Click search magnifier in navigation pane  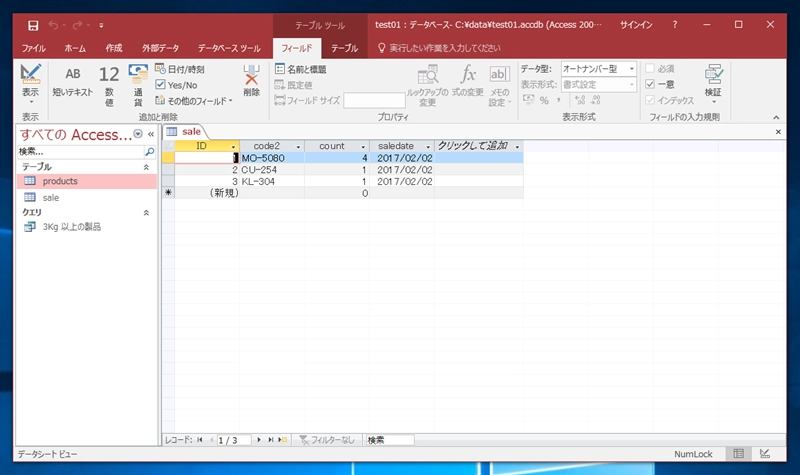coord(149,152)
